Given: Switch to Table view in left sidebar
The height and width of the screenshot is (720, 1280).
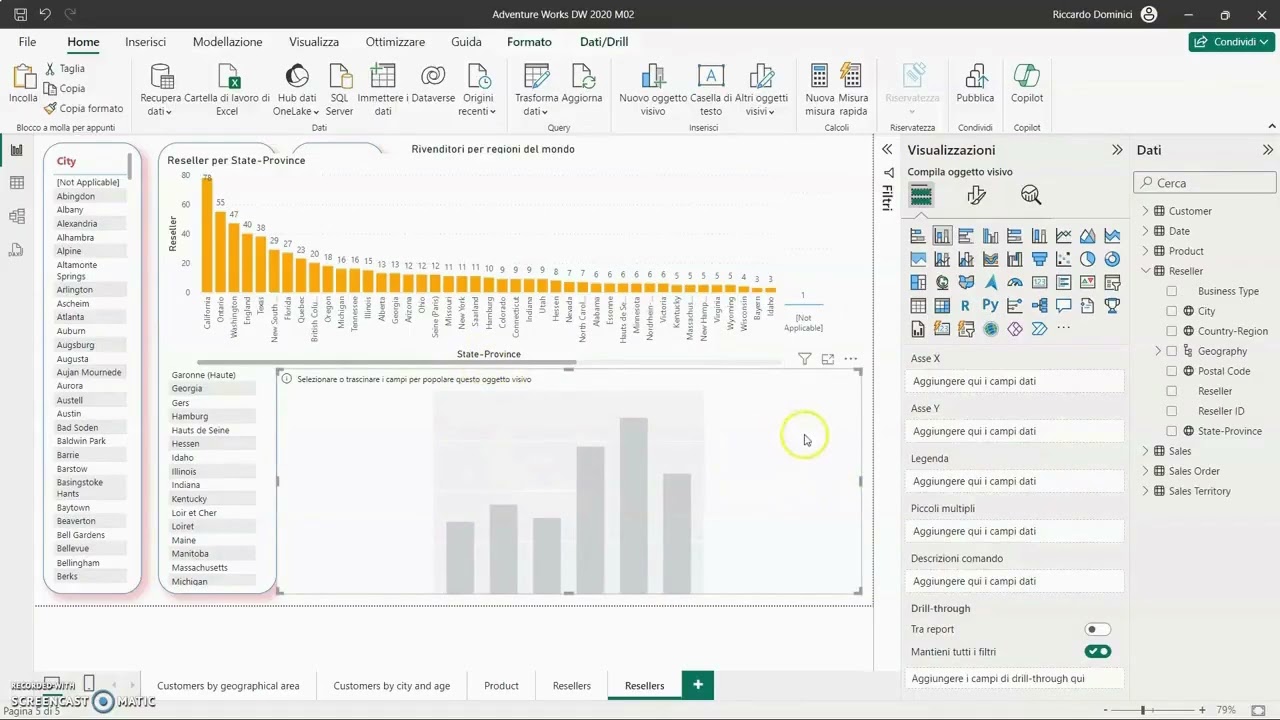Looking at the screenshot, I should (16, 183).
